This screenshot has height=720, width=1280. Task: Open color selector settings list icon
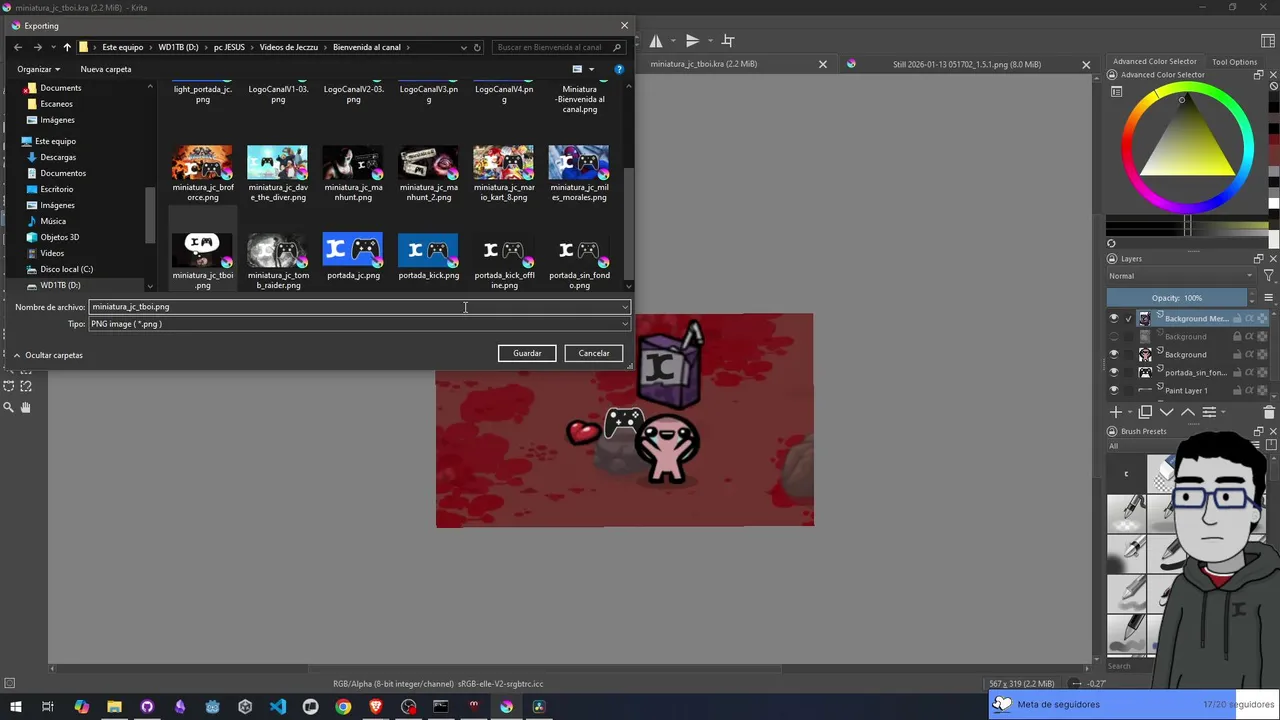1116,91
